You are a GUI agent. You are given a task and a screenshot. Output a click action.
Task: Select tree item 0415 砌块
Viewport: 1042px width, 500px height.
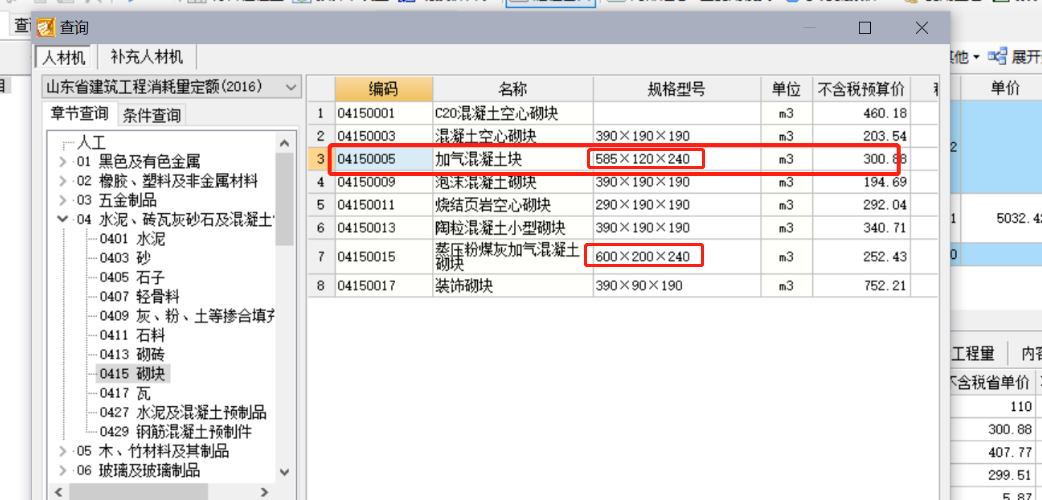click(x=133, y=374)
